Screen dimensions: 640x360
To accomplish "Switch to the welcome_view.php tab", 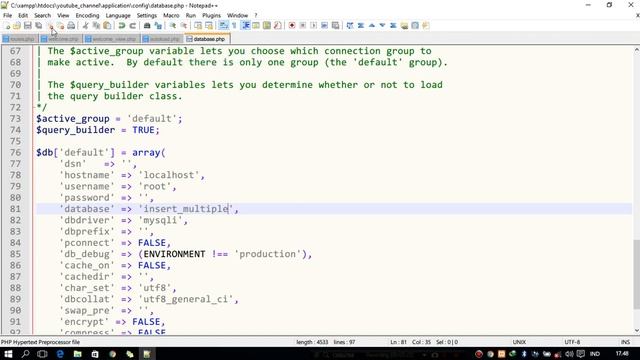I will click(x=111, y=39).
